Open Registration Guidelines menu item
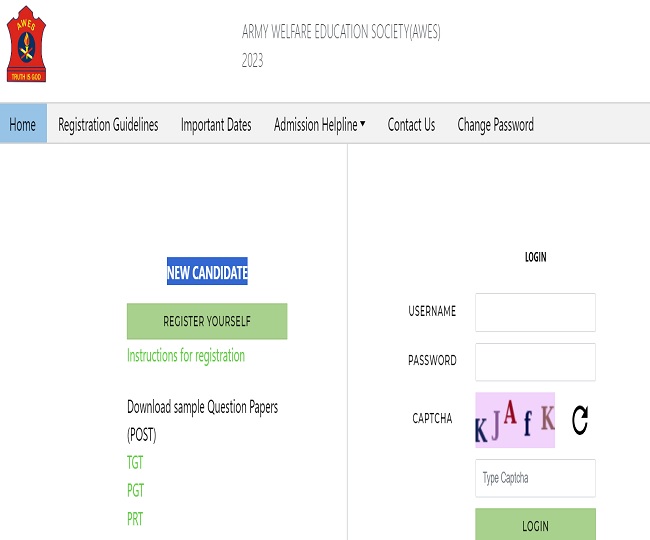The width and height of the screenshot is (650, 540). [108, 125]
